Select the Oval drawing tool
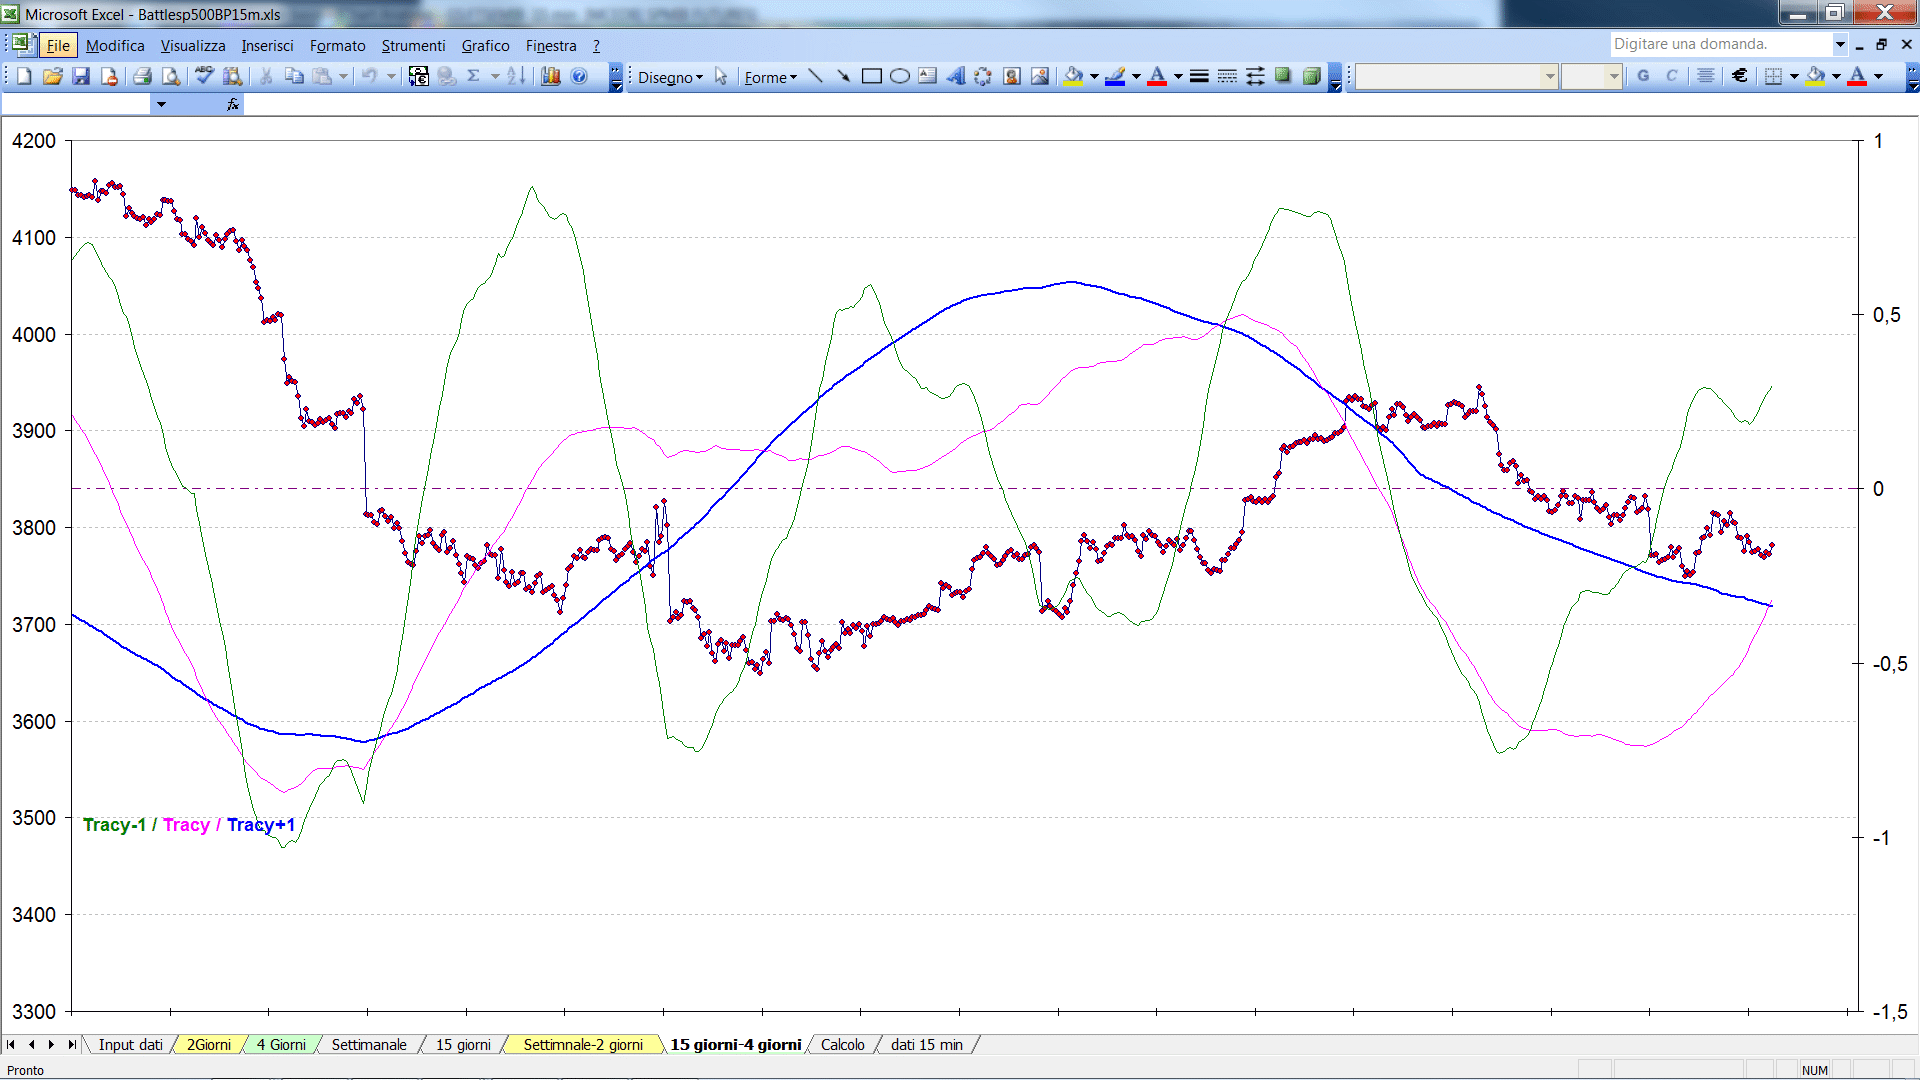 (900, 76)
